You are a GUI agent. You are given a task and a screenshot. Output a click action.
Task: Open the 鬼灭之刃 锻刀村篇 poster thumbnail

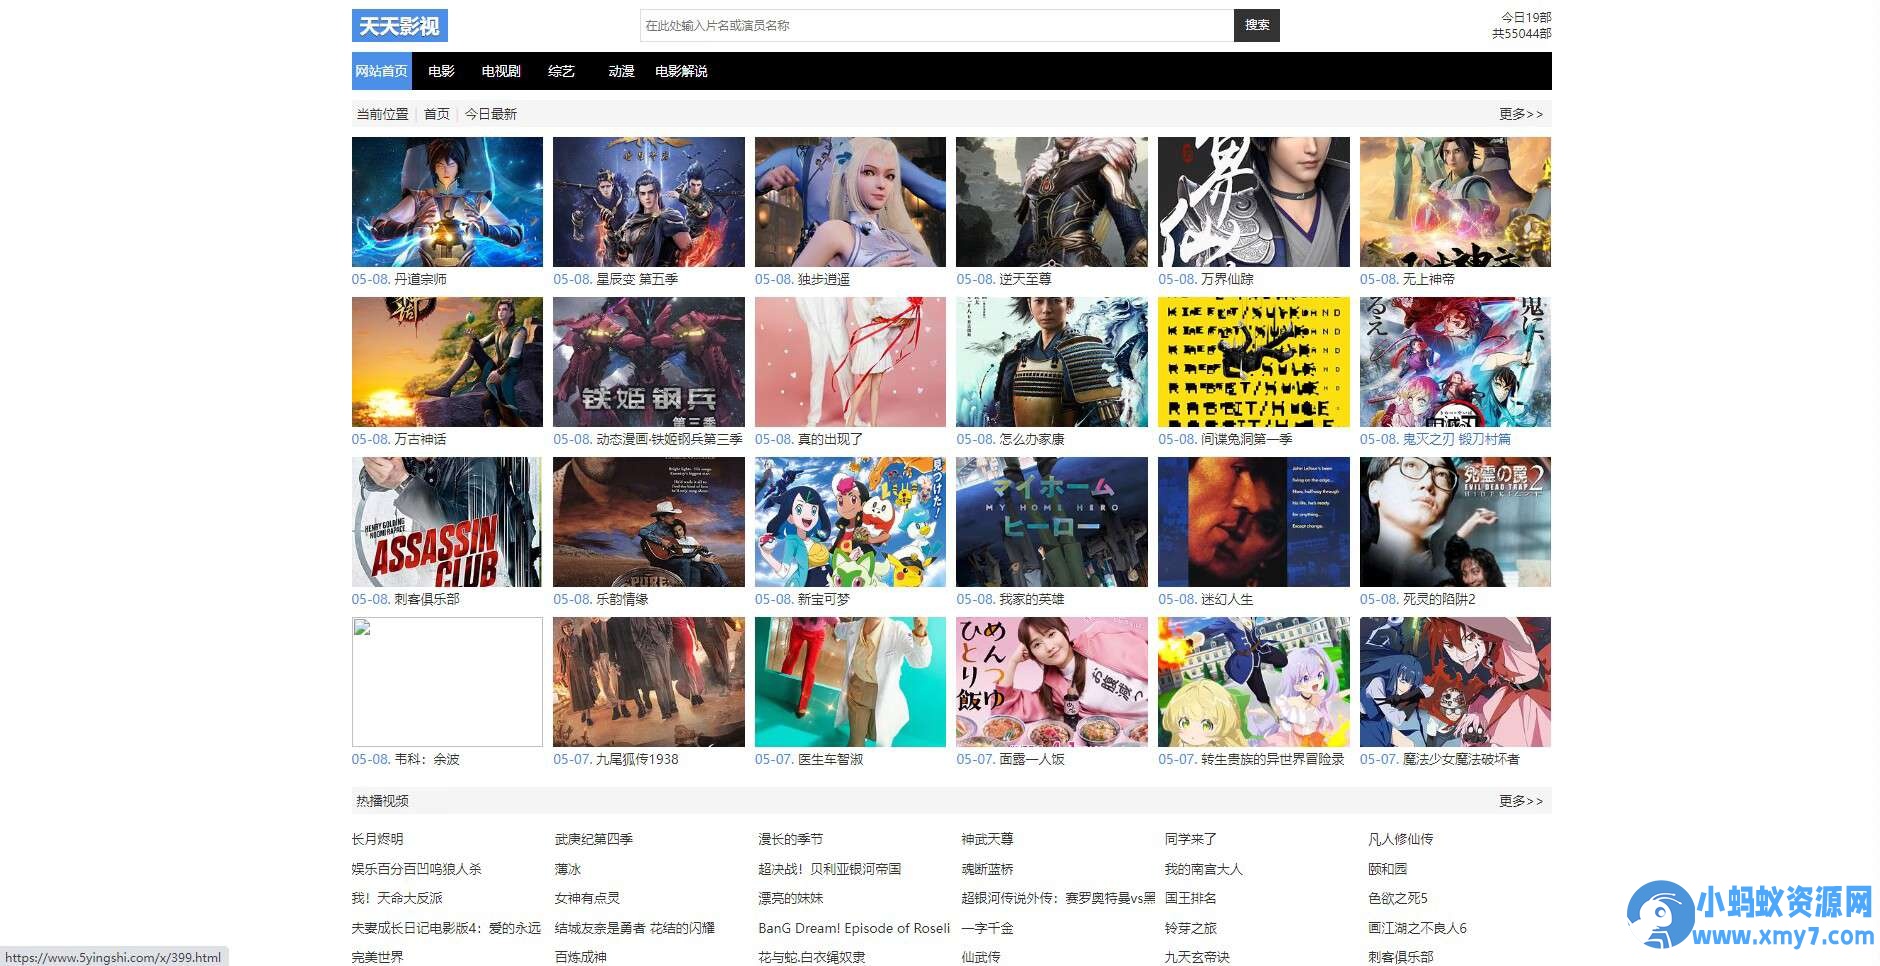coord(1455,362)
